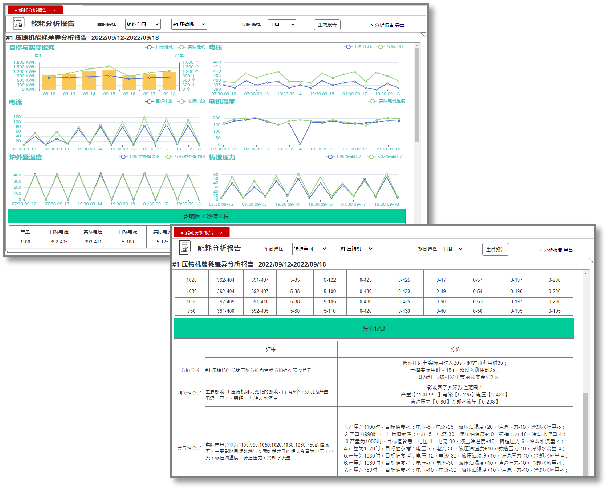
Task: Click the green section banner in the top window
Action: tap(206, 216)
